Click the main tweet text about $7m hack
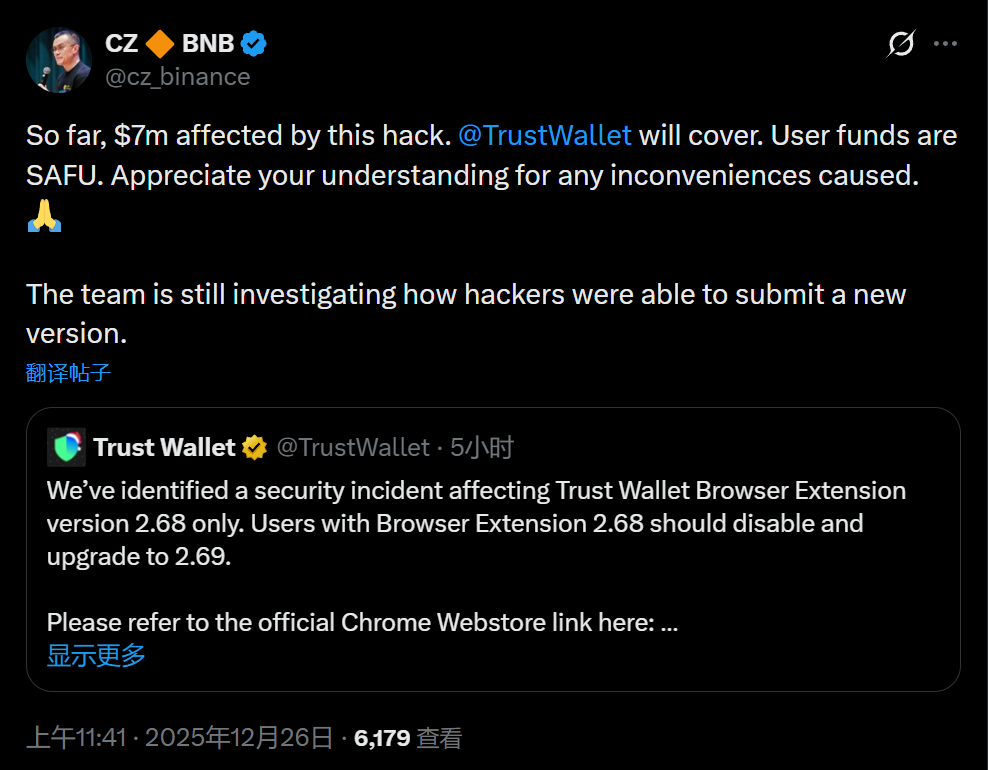This screenshot has height=770, width=988. (x=490, y=155)
